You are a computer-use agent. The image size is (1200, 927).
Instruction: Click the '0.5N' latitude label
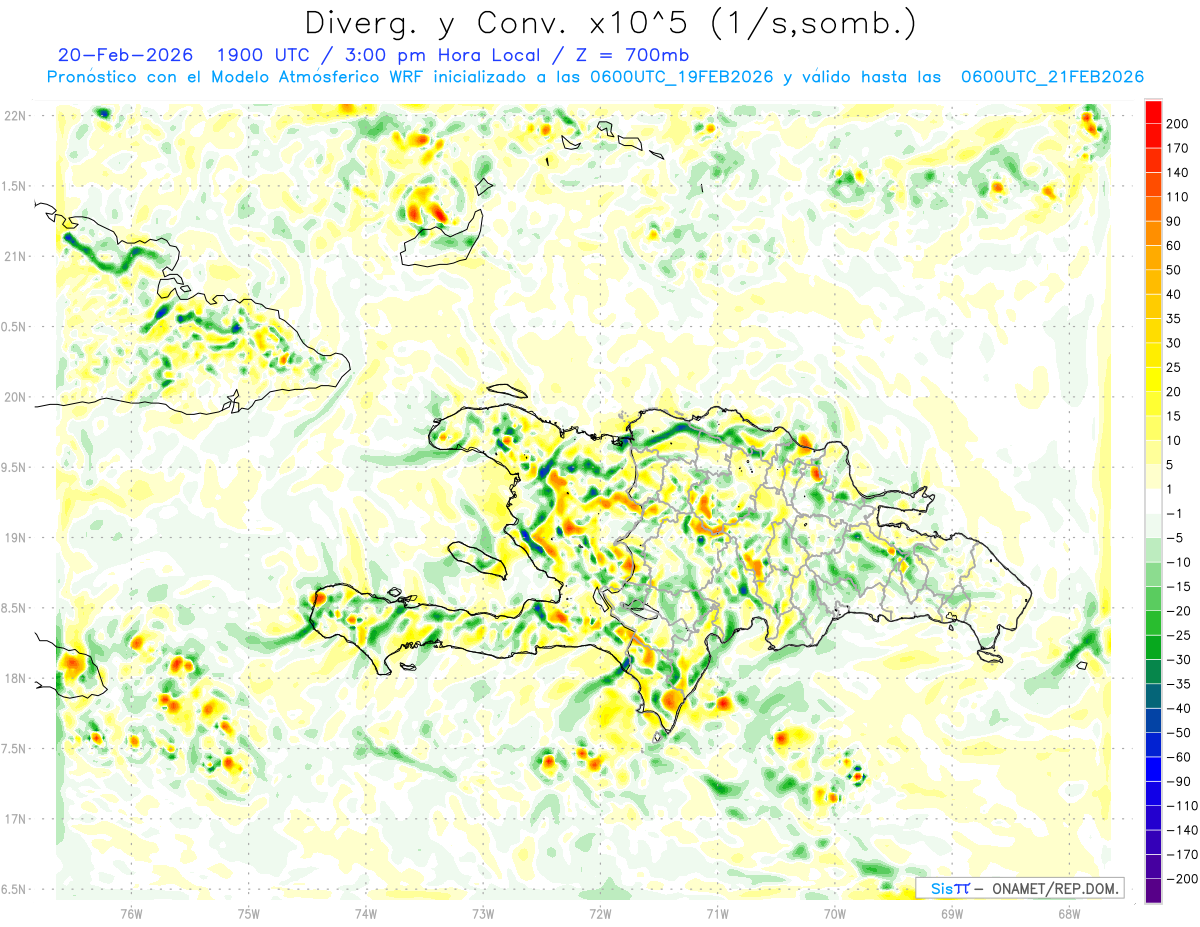(x=15, y=327)
